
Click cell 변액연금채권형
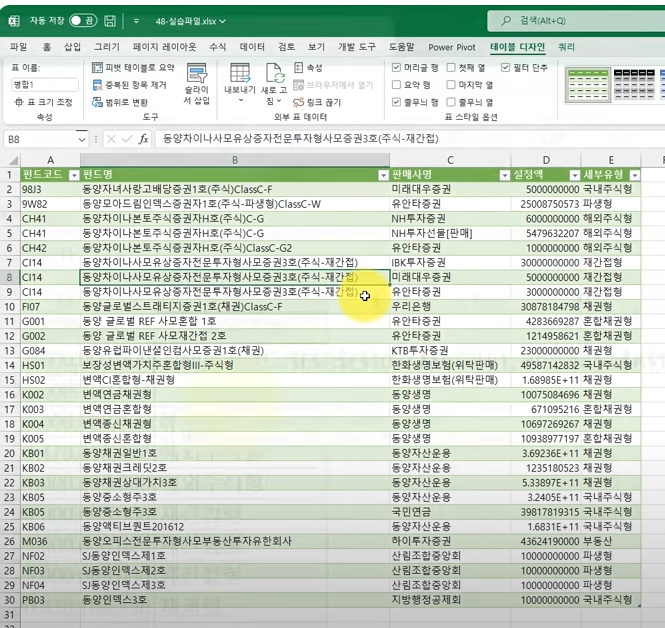pyautogui.click(x=235, y=395)
